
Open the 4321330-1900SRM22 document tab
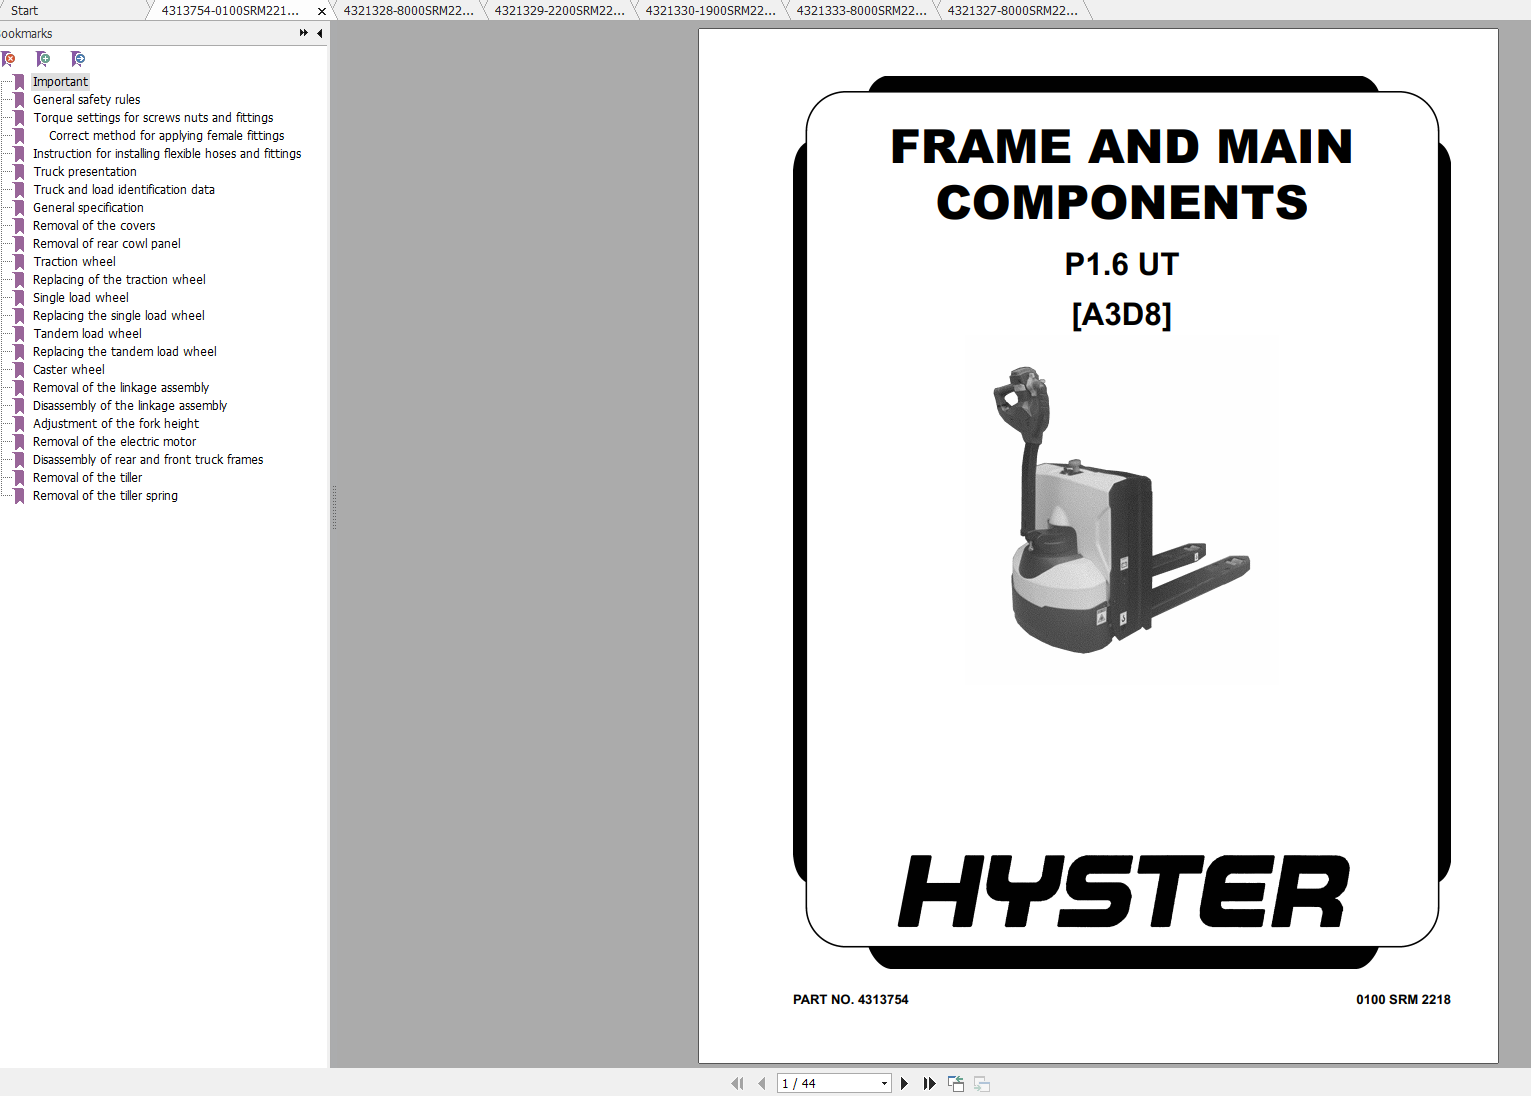tap(707, 10)
